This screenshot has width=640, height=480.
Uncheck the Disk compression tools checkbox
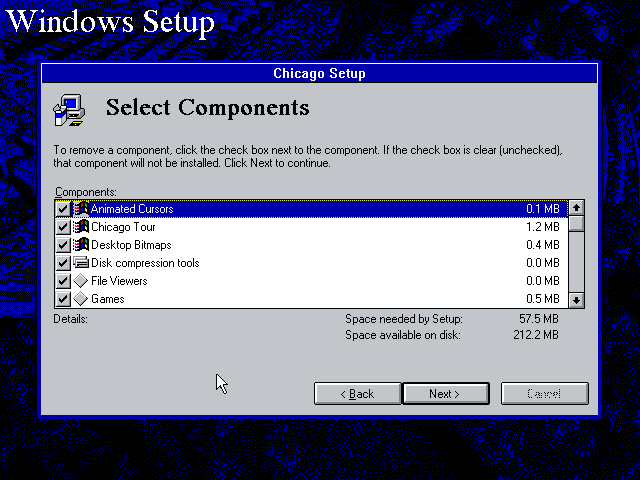[63, 263]
